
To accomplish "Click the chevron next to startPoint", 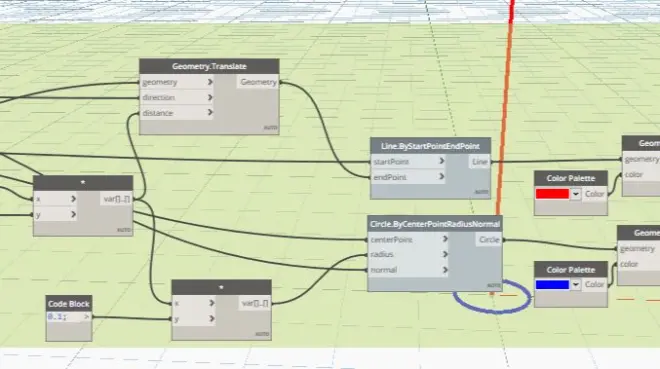I will tap(442, 161).
